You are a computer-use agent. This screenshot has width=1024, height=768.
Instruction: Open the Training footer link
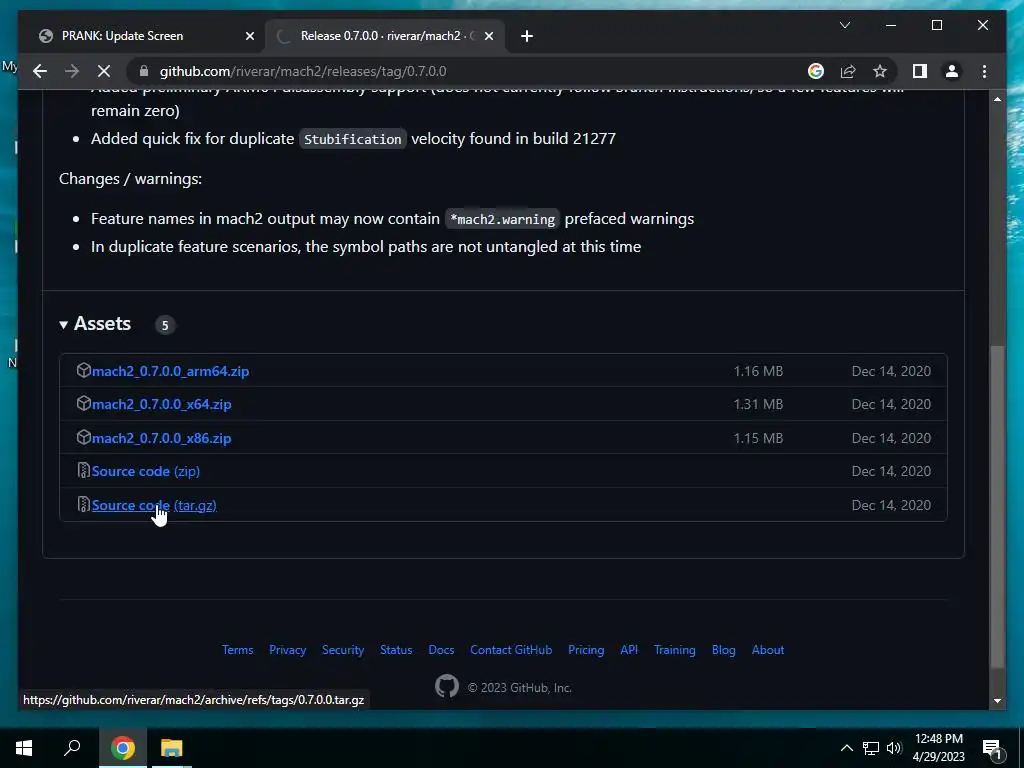click(675, 650)
